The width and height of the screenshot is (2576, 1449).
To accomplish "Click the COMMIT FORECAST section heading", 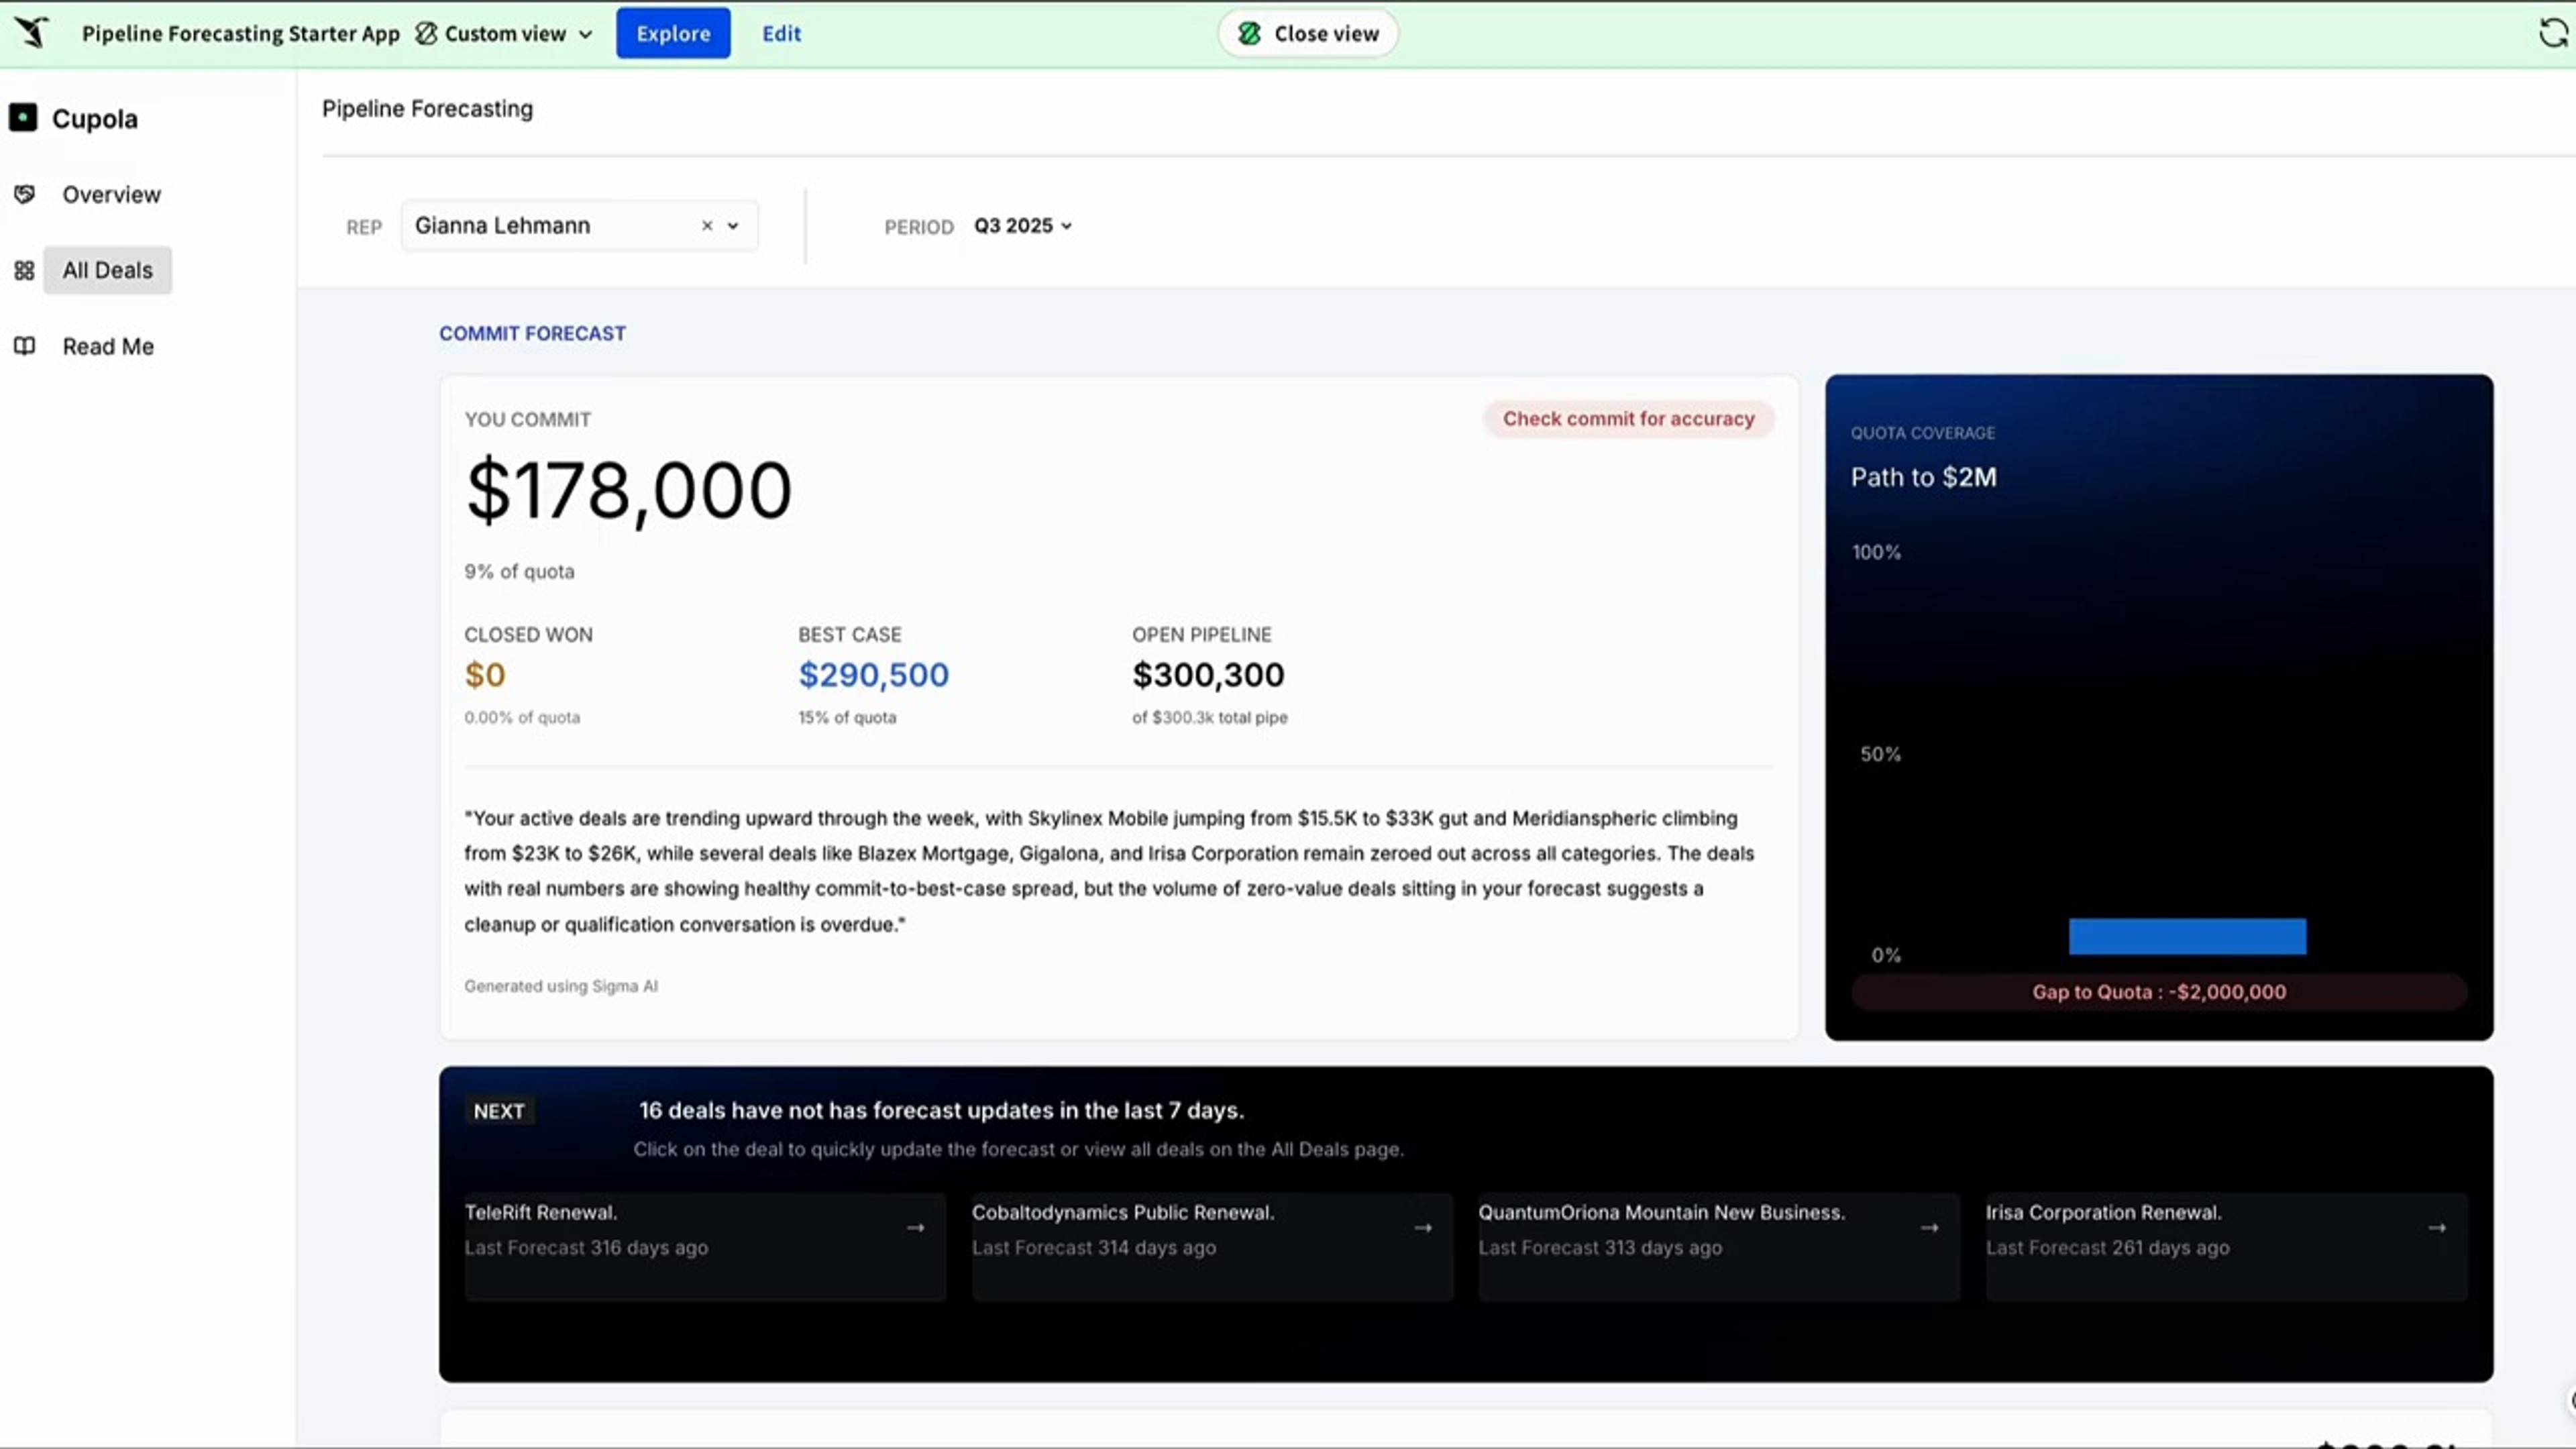I will (532, 333).
